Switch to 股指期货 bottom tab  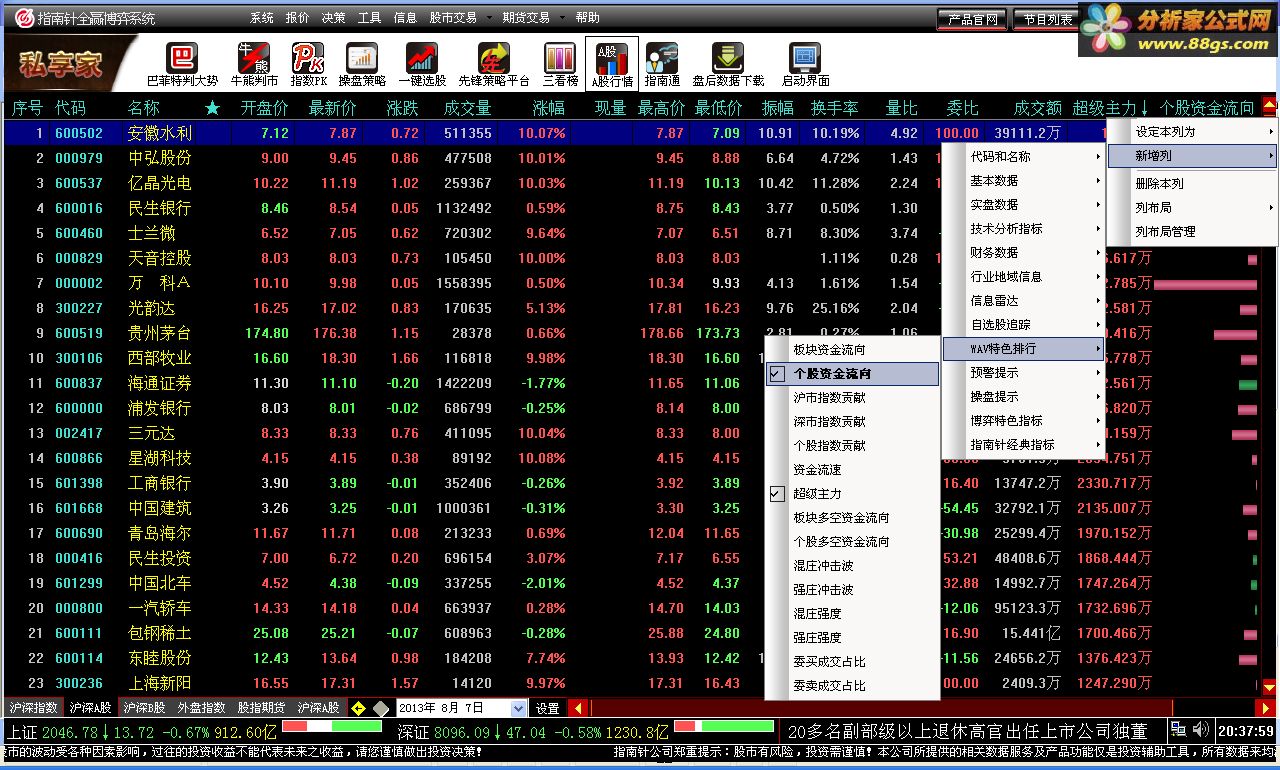261,708
